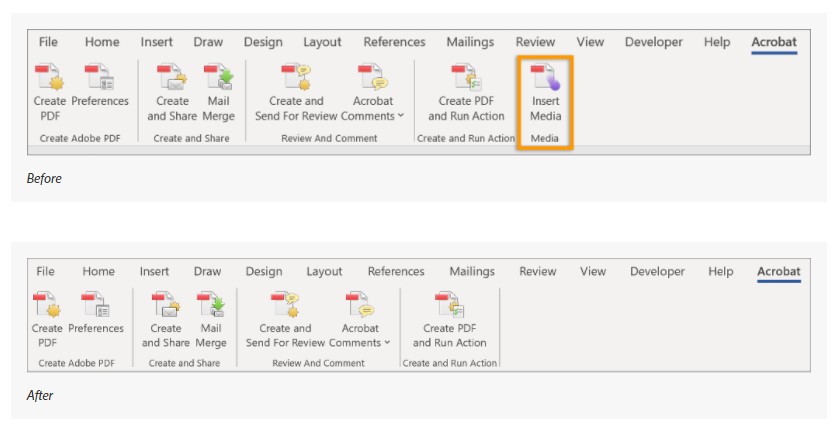Click 'Create and Share' group label in After ribbon
Screen dimensions: 839x431
(x=184, y=363)
